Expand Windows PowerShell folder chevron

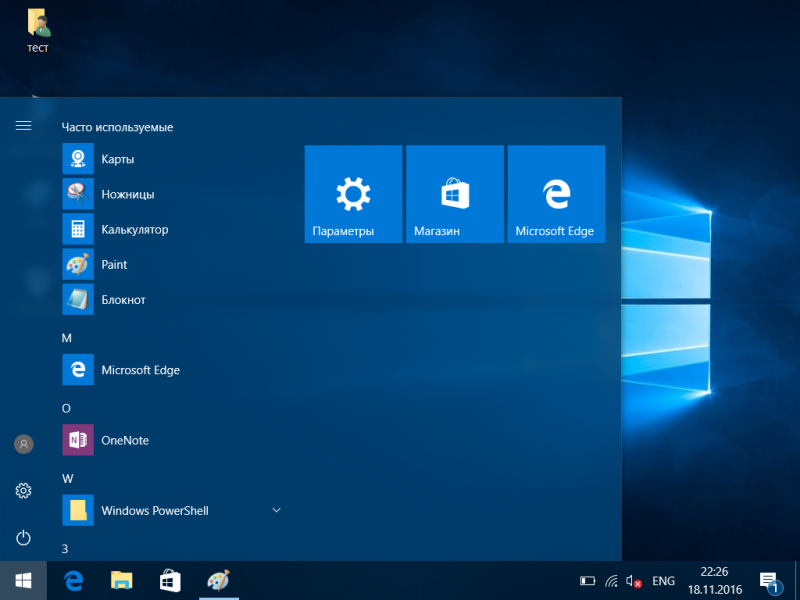[277, 510]
